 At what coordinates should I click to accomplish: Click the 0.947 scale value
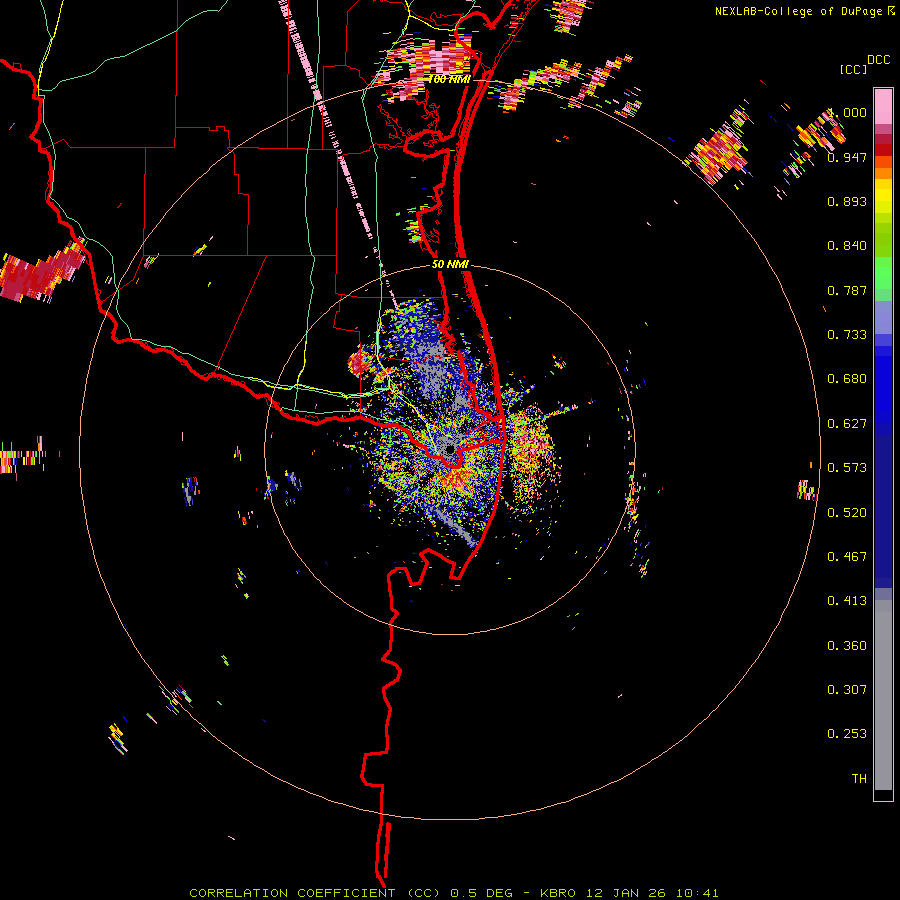(847, 157)
